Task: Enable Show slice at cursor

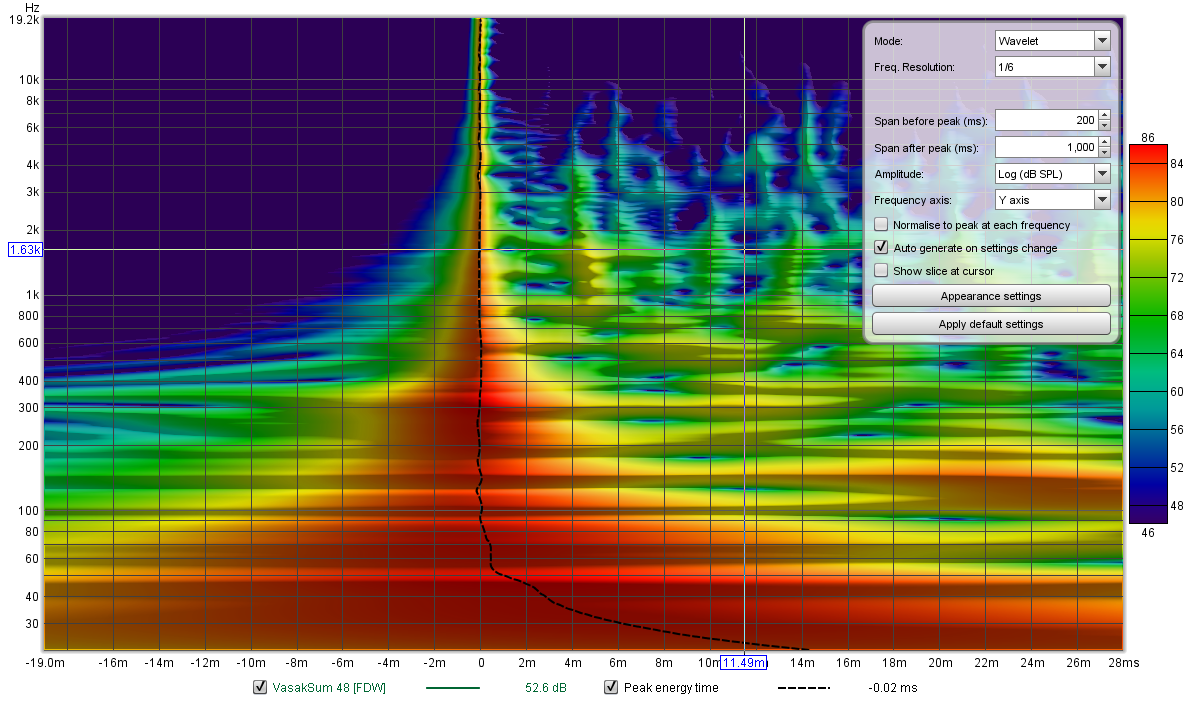Action: click(881, 270)
